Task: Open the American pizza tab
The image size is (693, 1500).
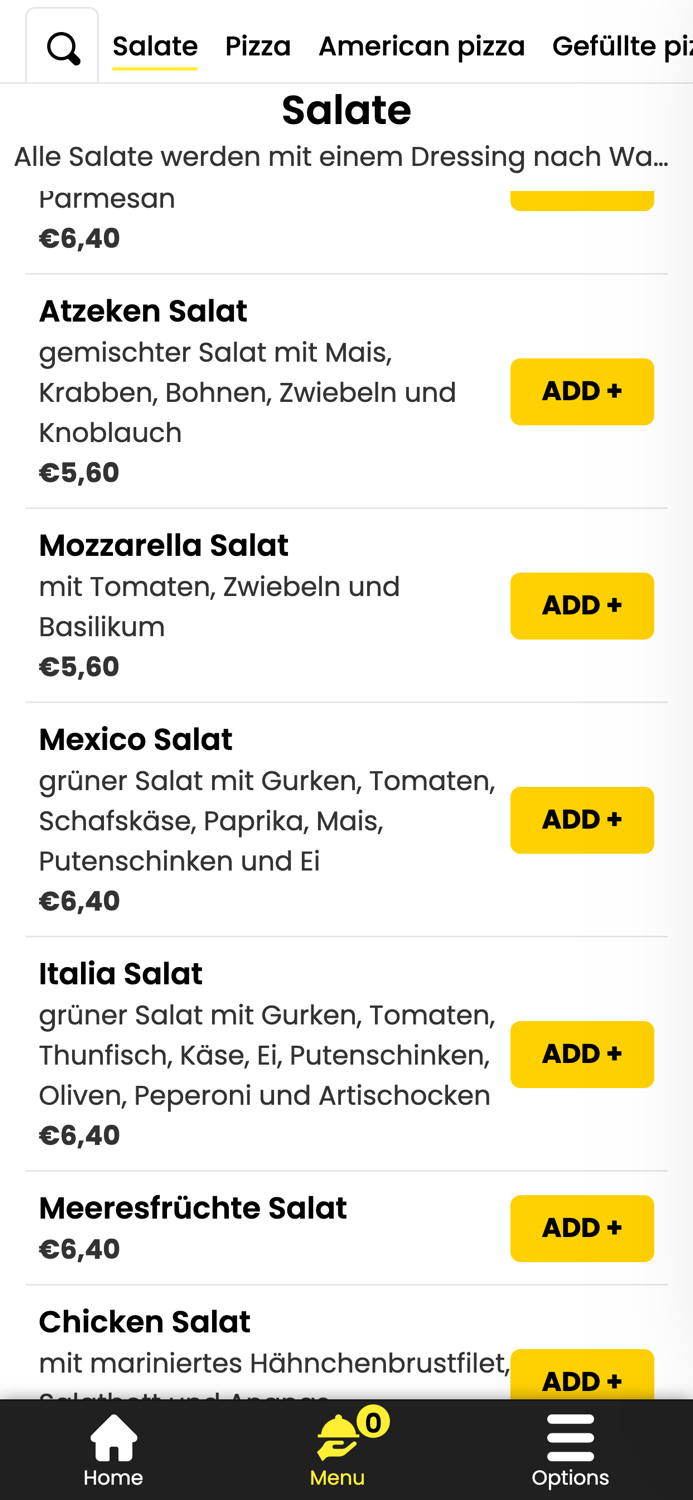Action: coord(421,45)
